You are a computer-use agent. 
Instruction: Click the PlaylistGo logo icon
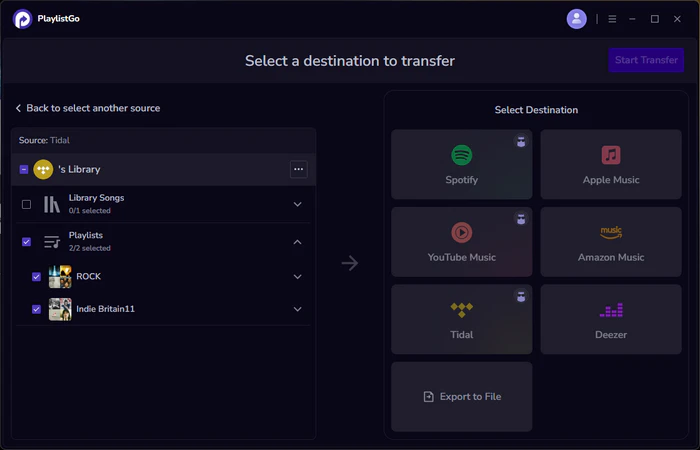point(22,19)
